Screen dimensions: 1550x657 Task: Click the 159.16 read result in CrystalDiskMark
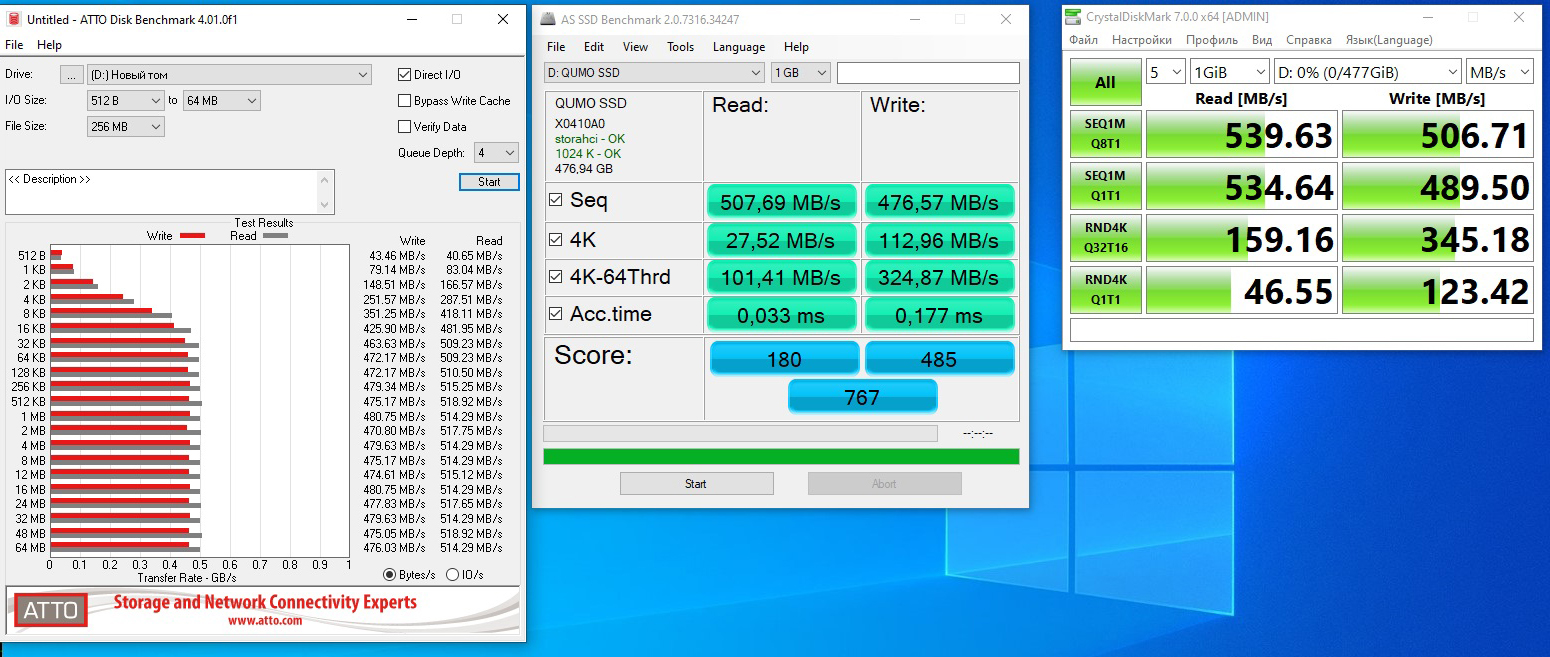click(1241, 238)
